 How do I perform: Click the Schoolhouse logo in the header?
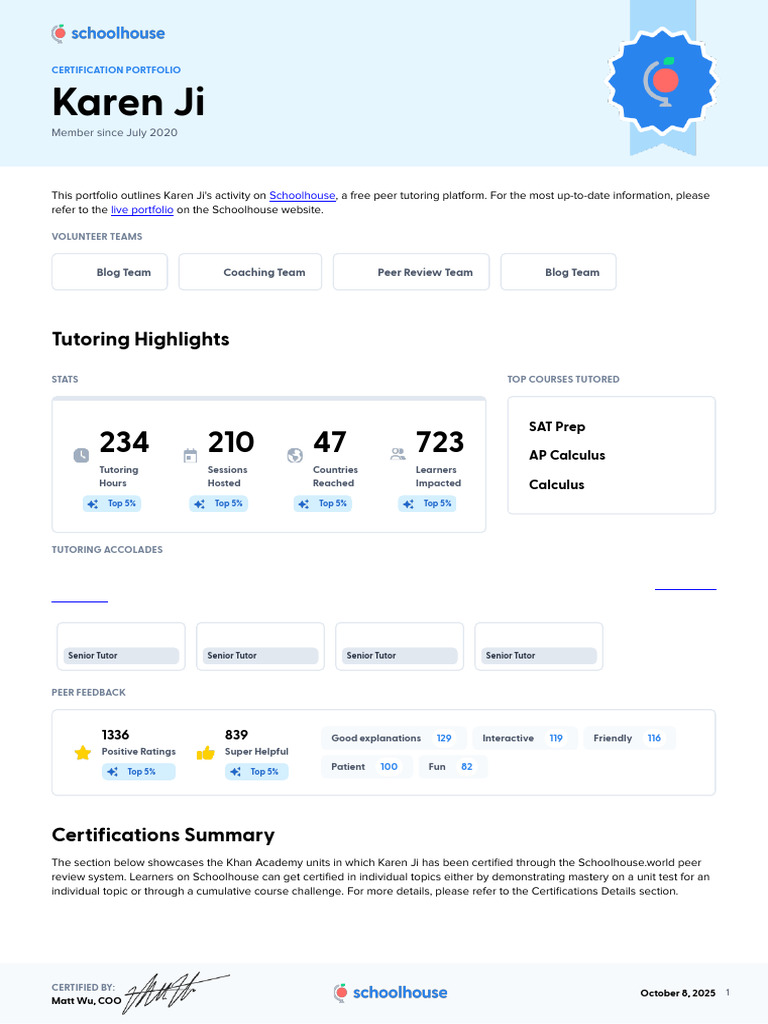point(108,33)
